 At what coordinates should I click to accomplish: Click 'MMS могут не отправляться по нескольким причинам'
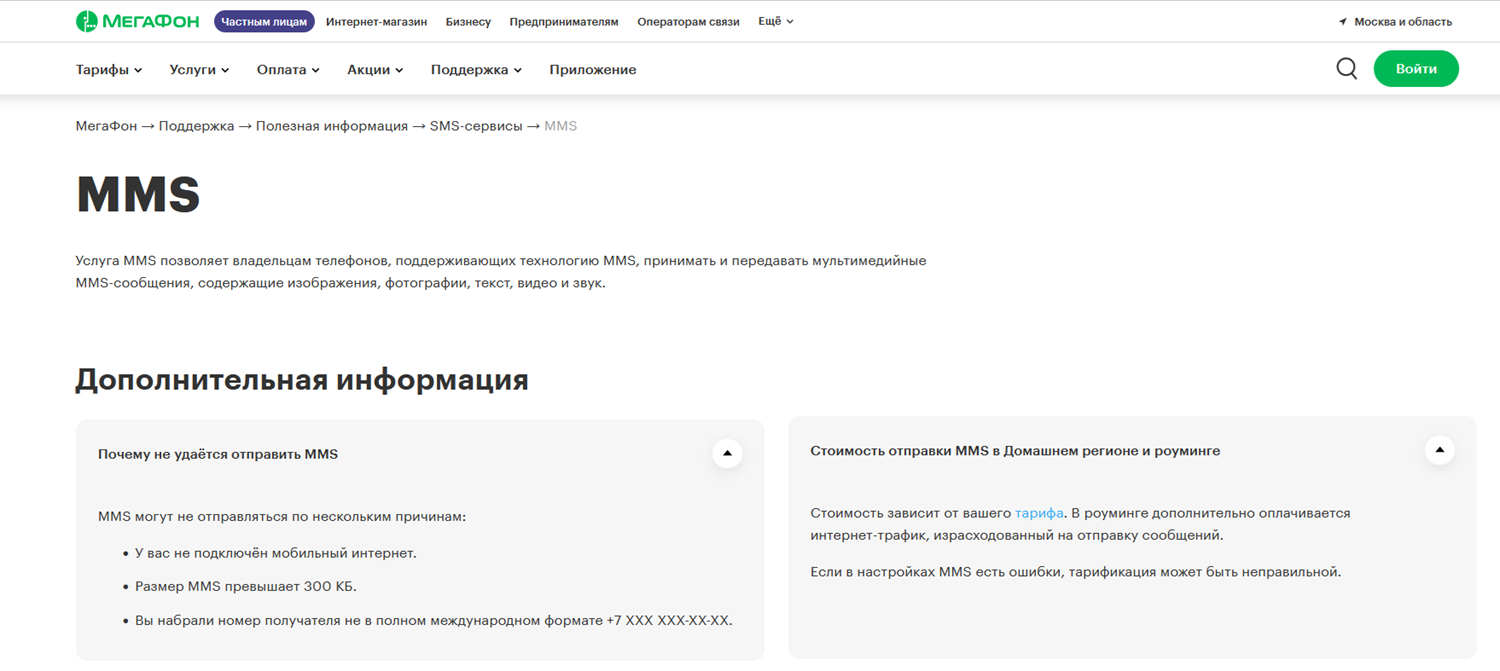[282, 517]
